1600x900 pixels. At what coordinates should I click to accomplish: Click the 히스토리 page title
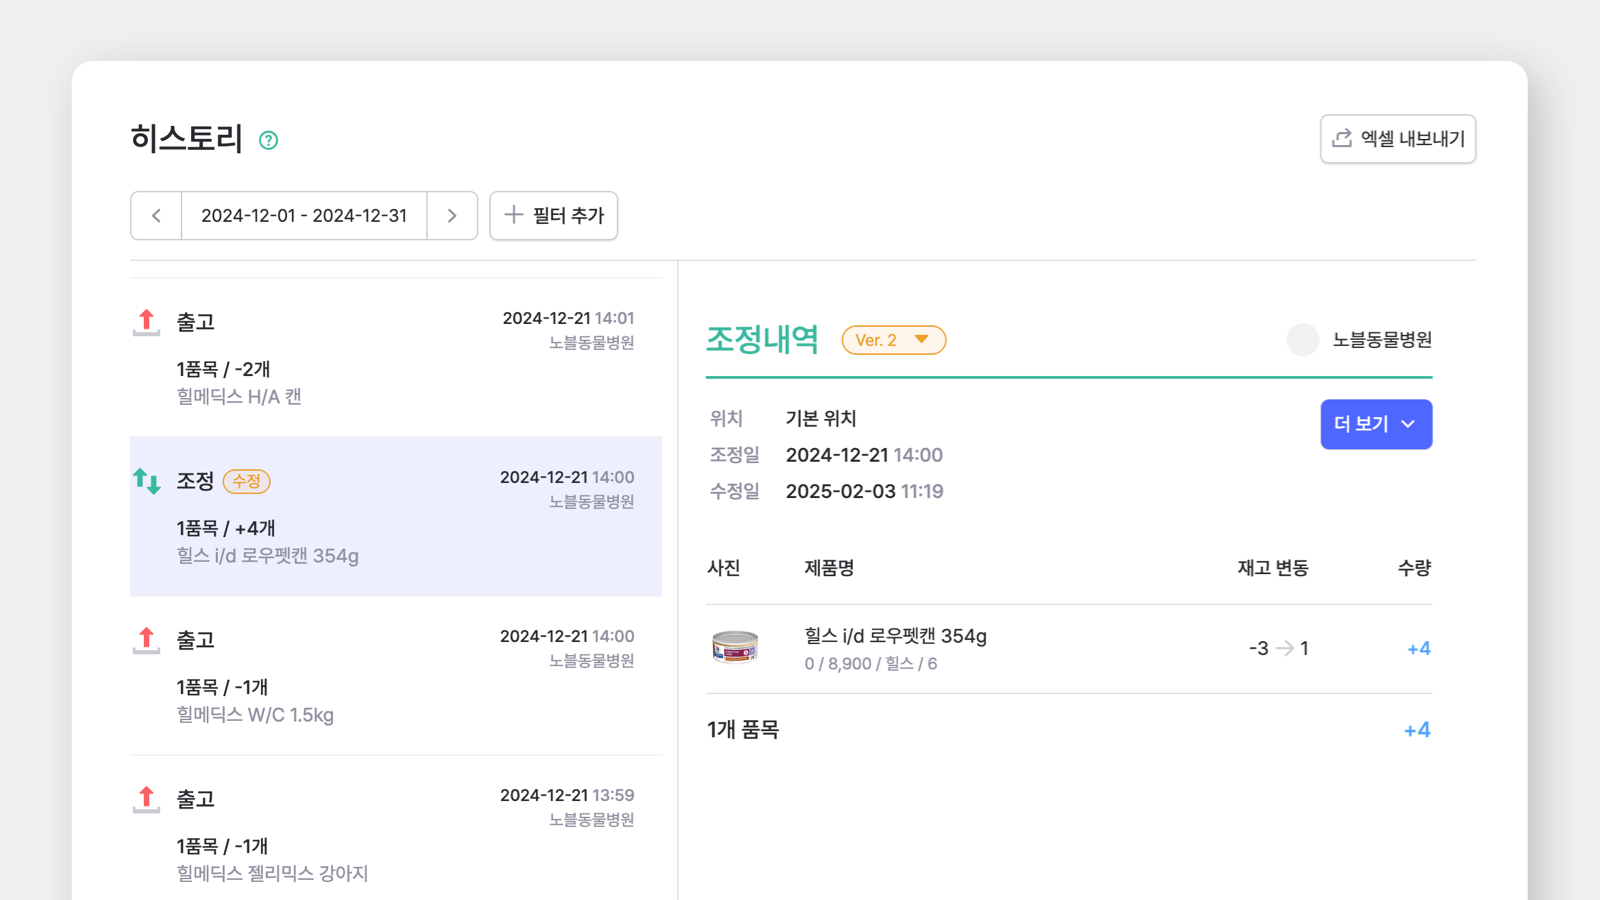pyautogui.click(x=187, y=138)
